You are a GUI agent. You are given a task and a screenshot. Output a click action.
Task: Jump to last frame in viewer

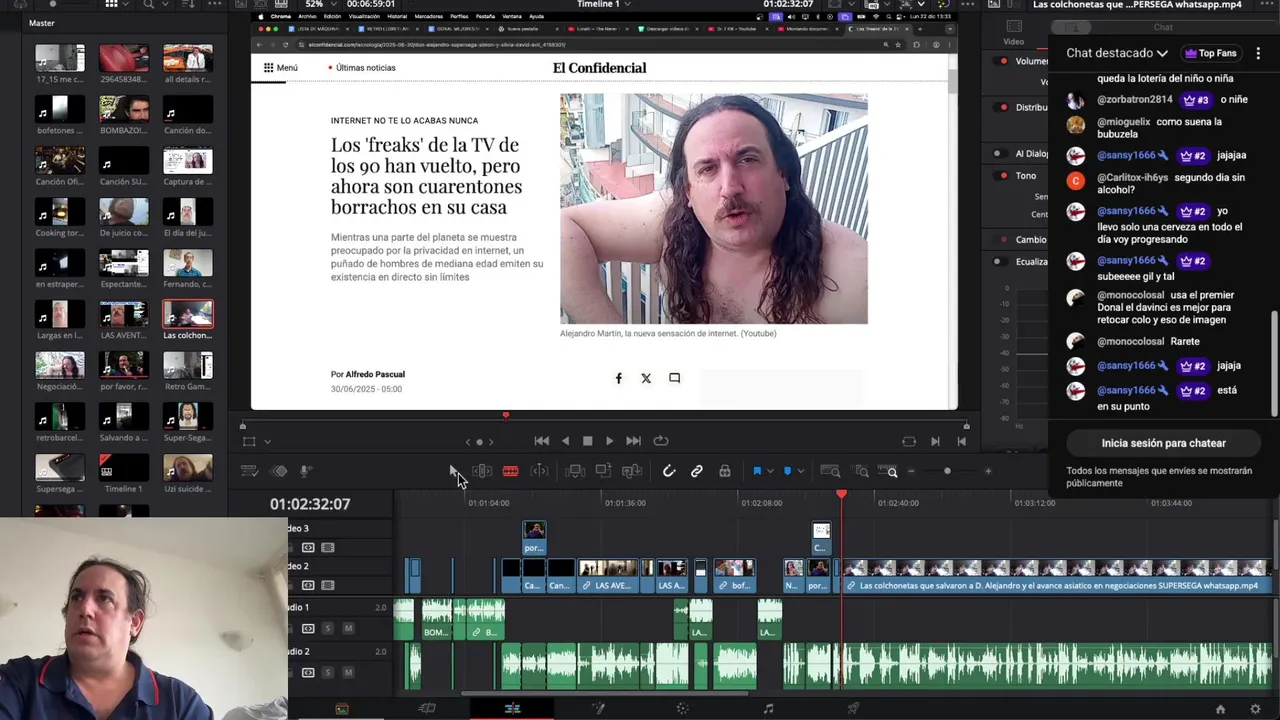pos(633,441)
